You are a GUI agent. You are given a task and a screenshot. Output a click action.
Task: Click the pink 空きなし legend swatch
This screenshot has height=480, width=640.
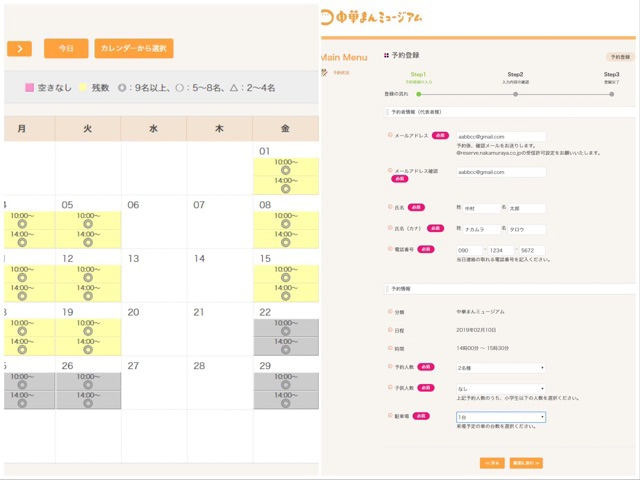click(29, 87)
